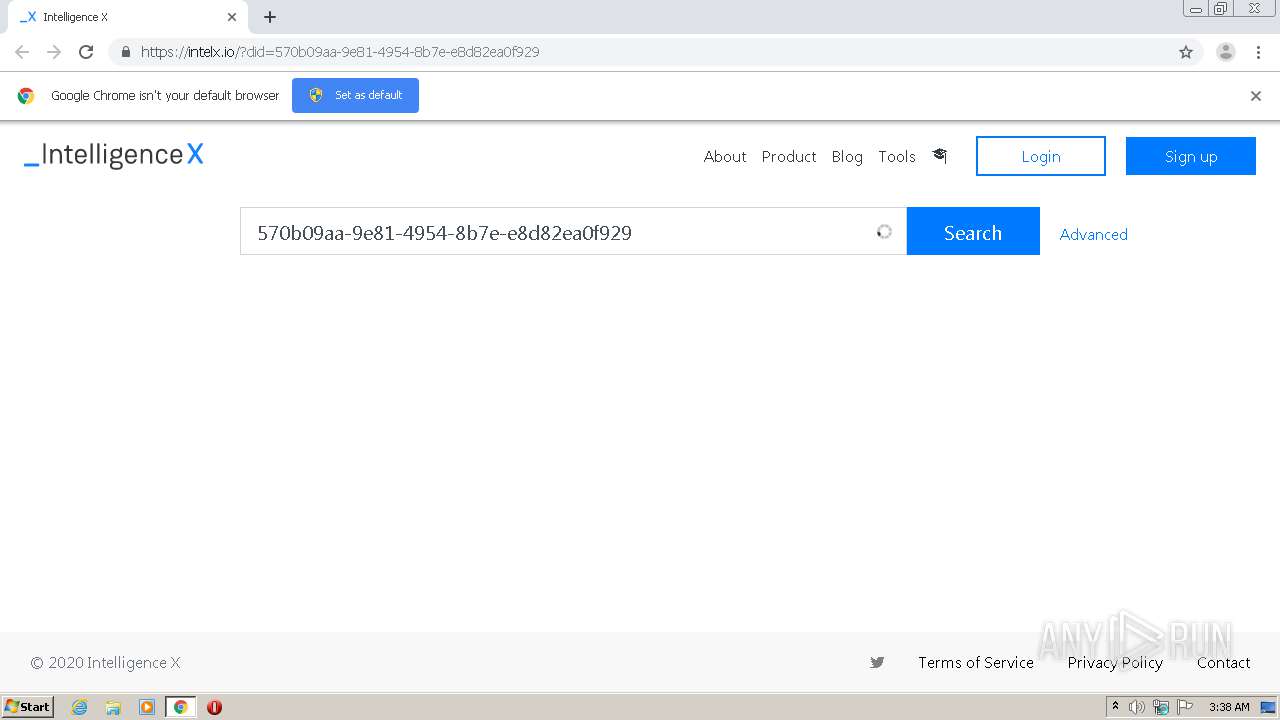Open the graduation cap academia icon

pyautogui.click(x=940, y=156)
